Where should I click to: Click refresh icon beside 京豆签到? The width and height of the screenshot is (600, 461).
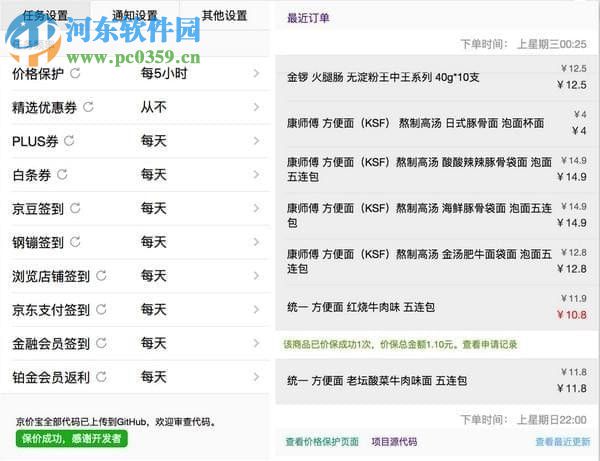[75, 208]
